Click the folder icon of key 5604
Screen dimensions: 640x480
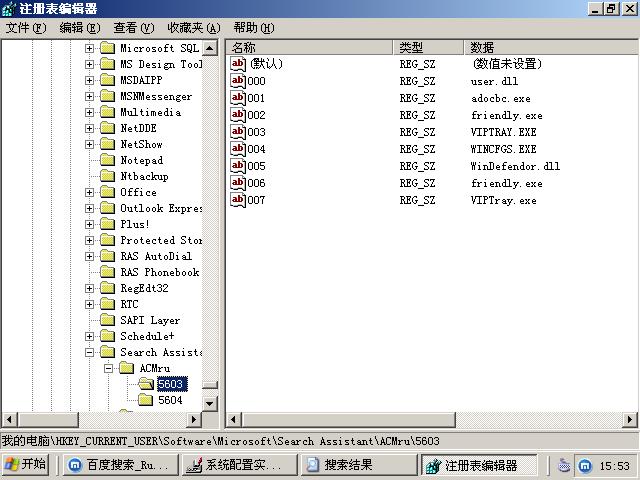click(146, 400)
